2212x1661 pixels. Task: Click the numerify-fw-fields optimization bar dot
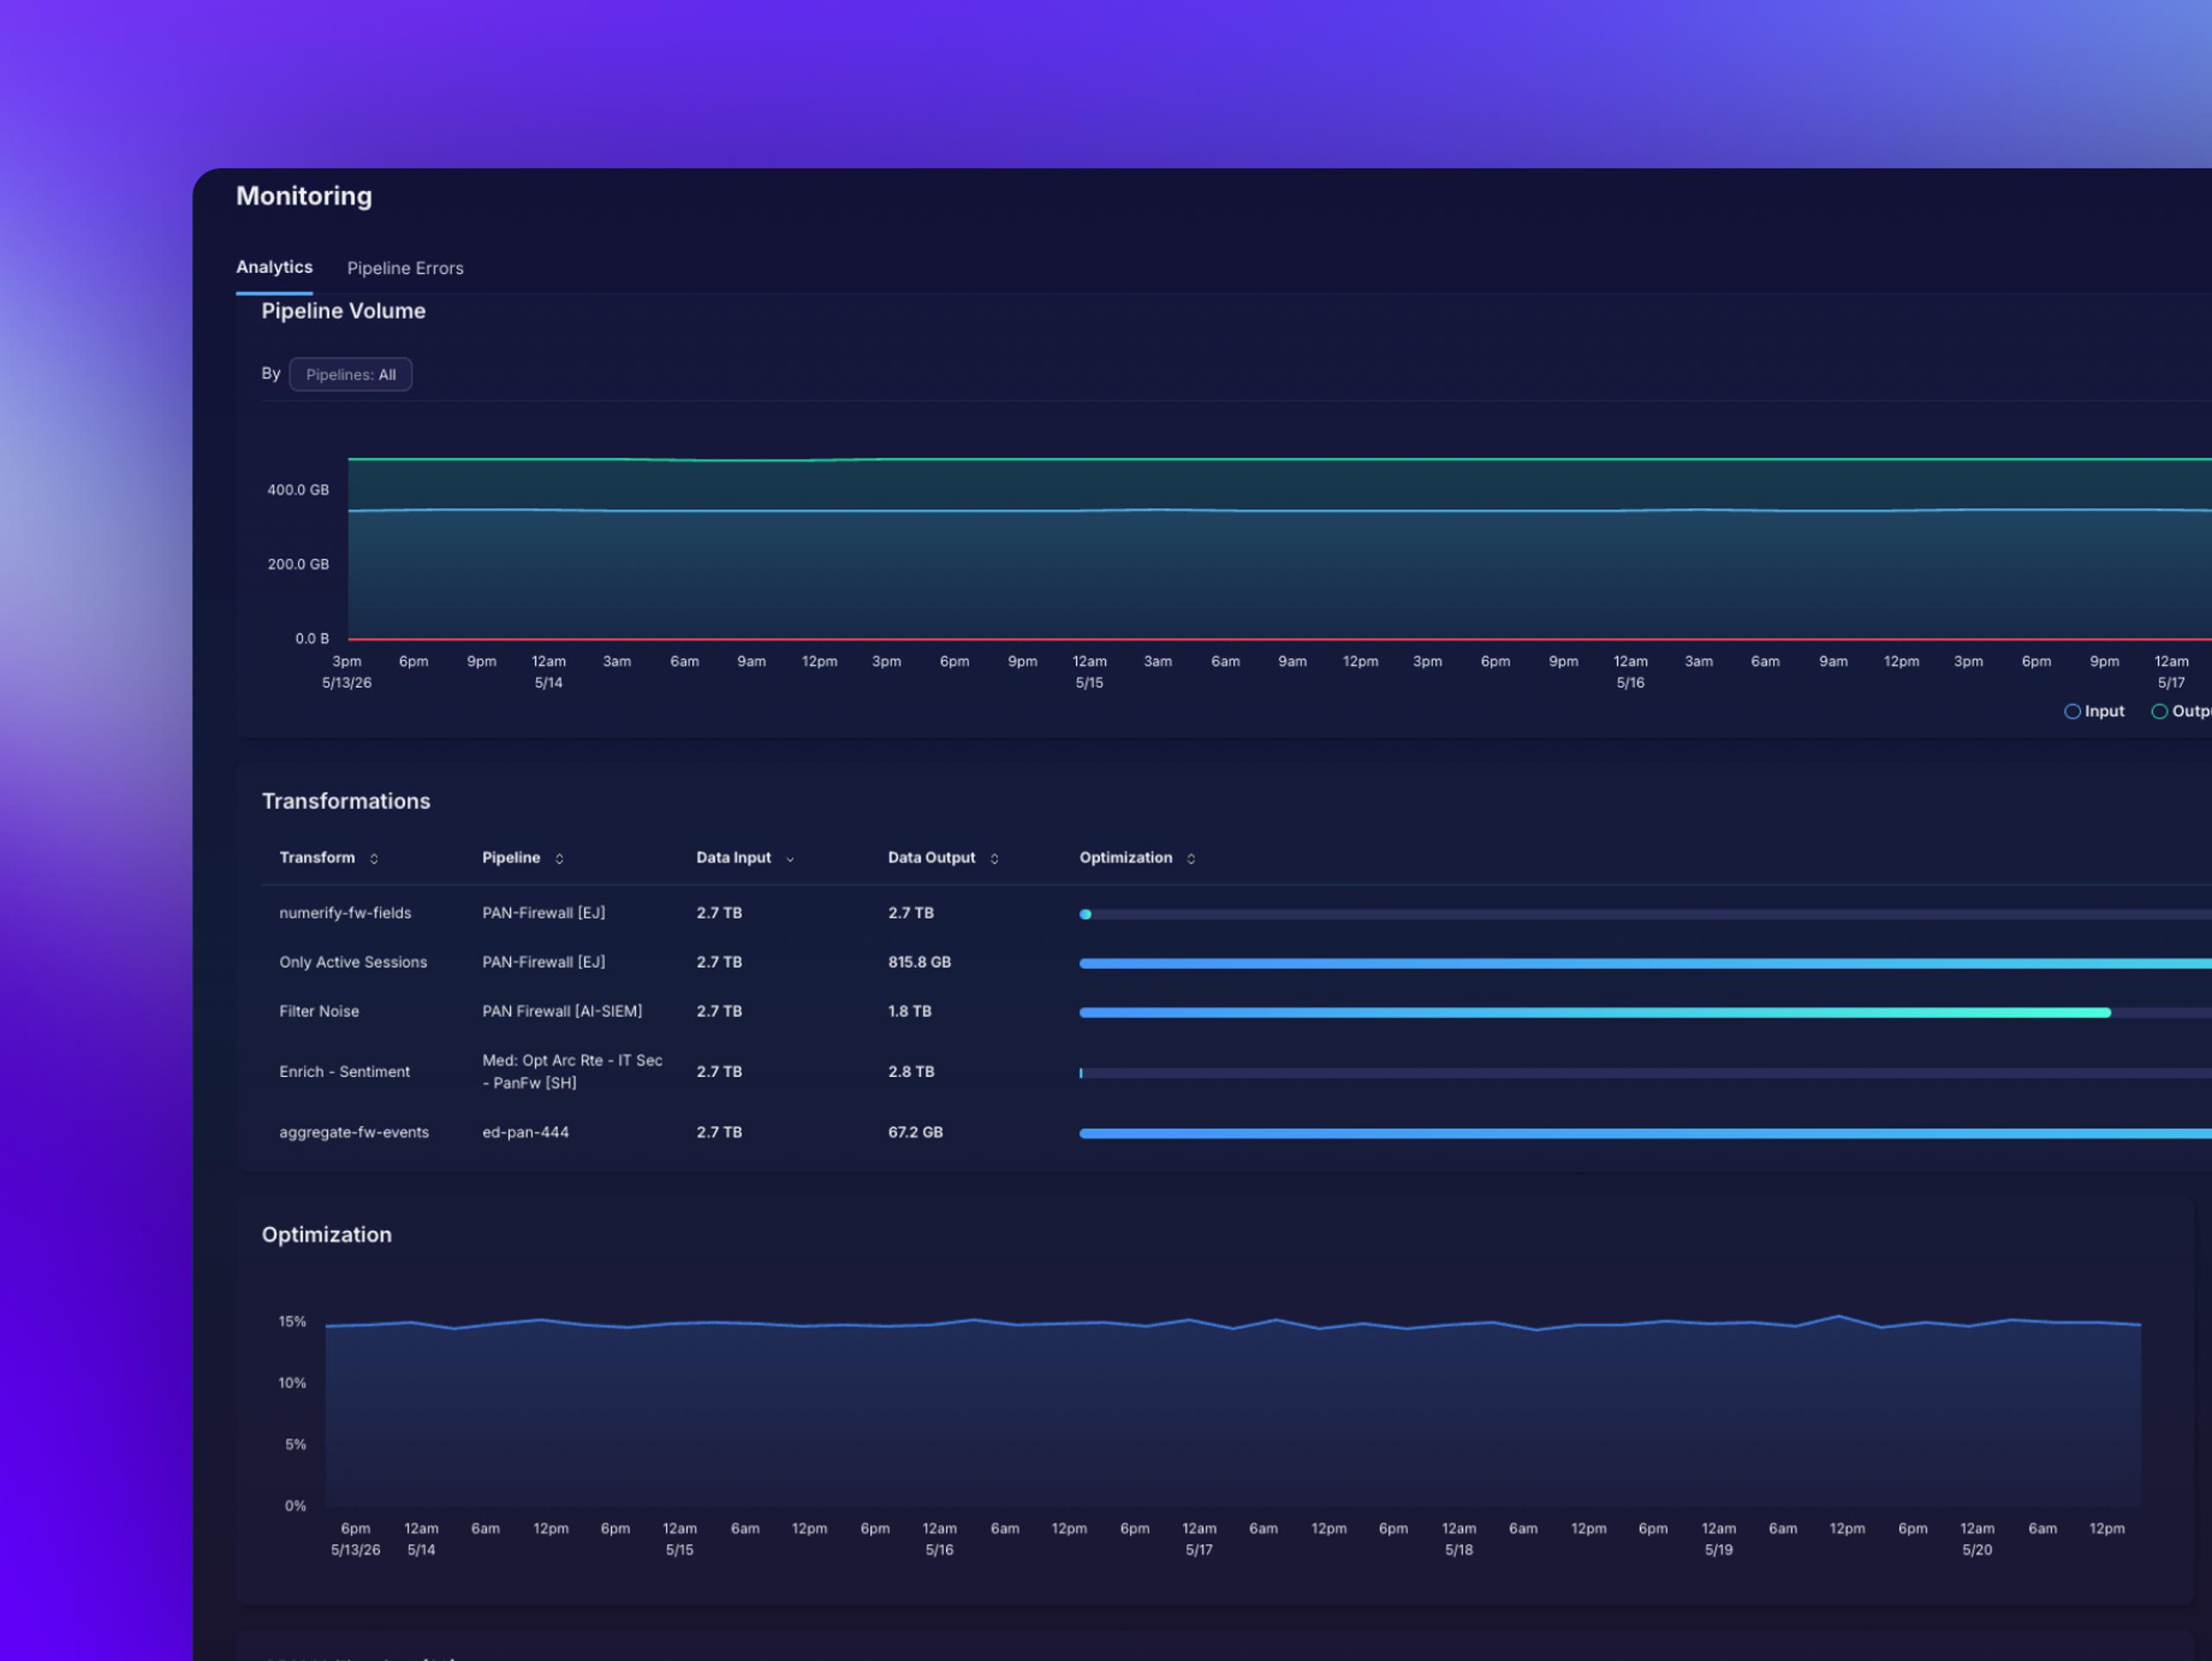click(x=1085, y=914)
